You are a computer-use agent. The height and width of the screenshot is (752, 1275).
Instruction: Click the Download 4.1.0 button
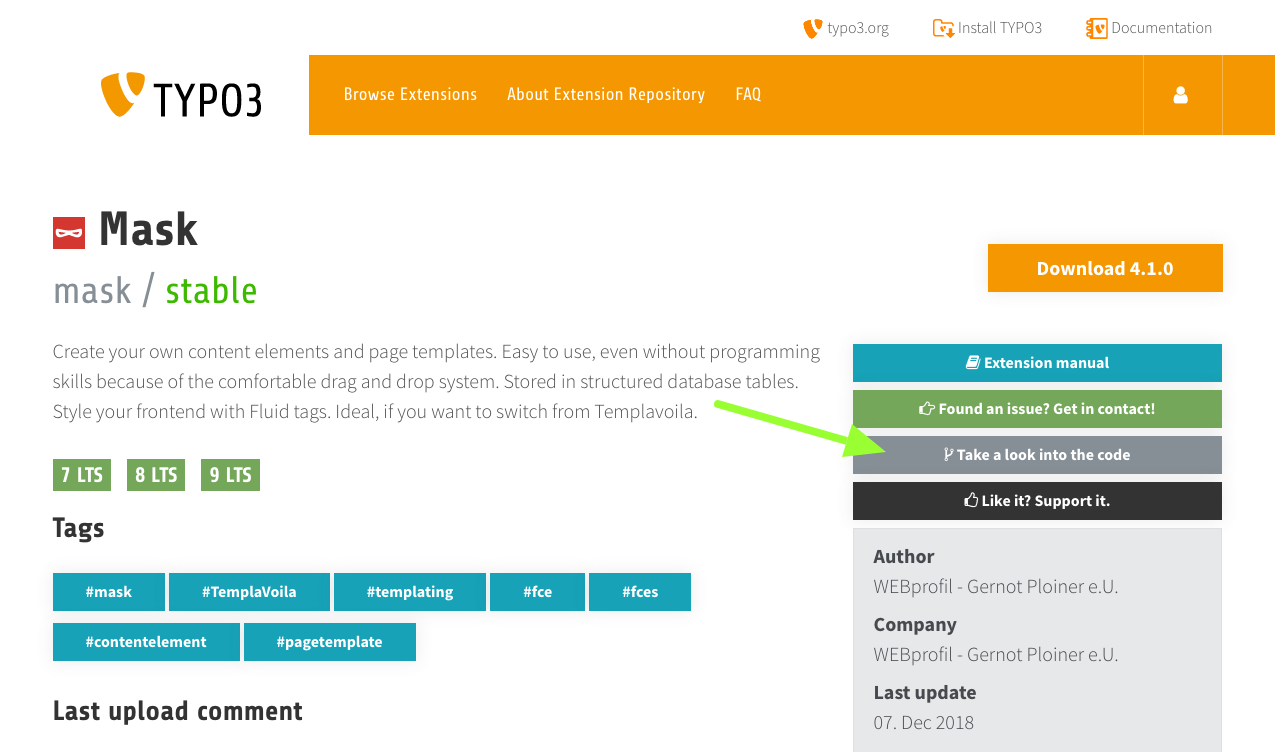pos(1105,268)
